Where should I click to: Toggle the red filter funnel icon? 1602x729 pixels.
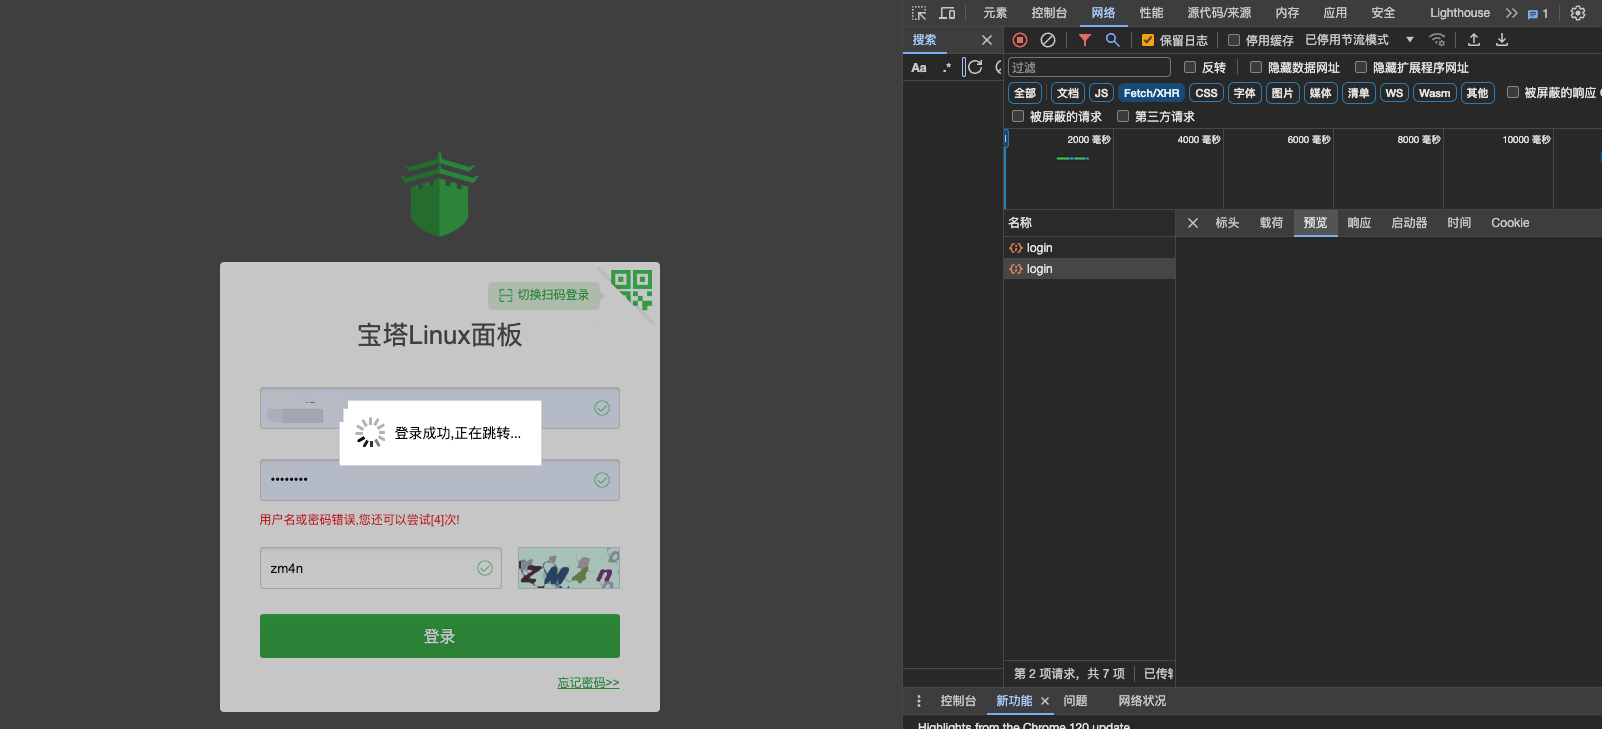(x=1085, y=40)
